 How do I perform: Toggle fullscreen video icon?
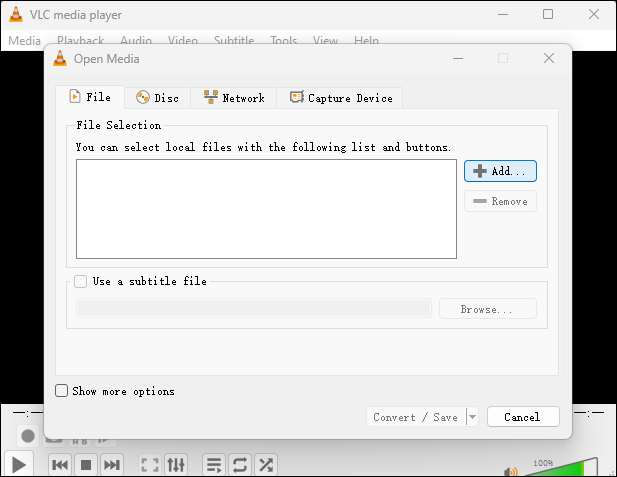(150, 465)
